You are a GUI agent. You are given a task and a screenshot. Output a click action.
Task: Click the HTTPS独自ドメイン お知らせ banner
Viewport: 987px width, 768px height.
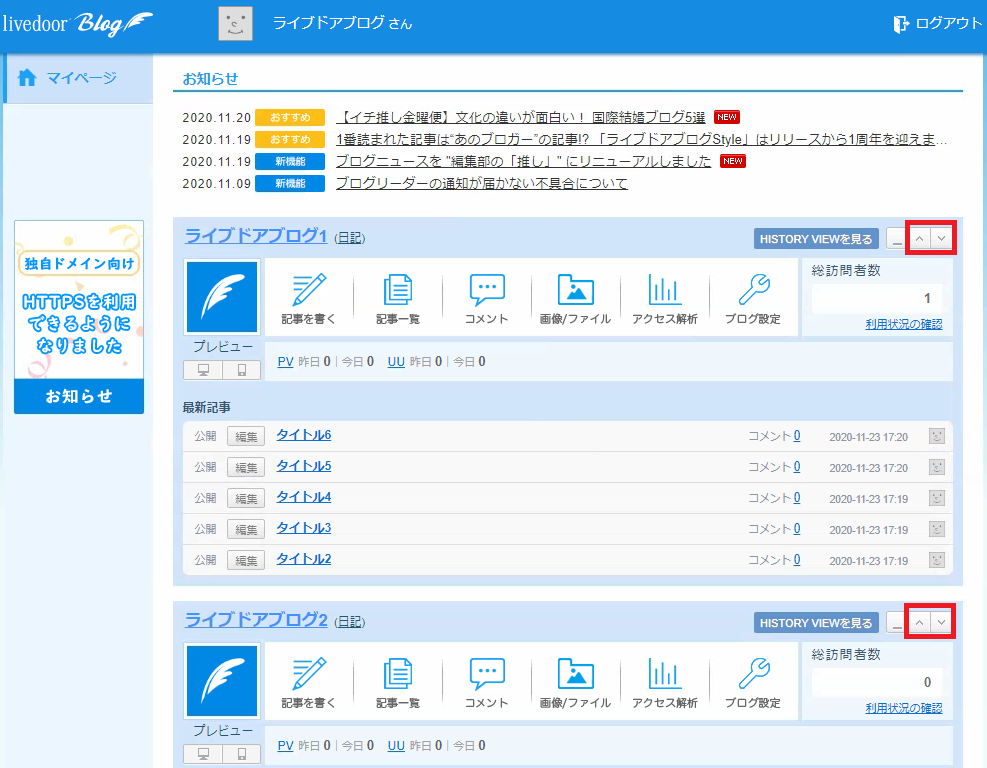(79, 317)
